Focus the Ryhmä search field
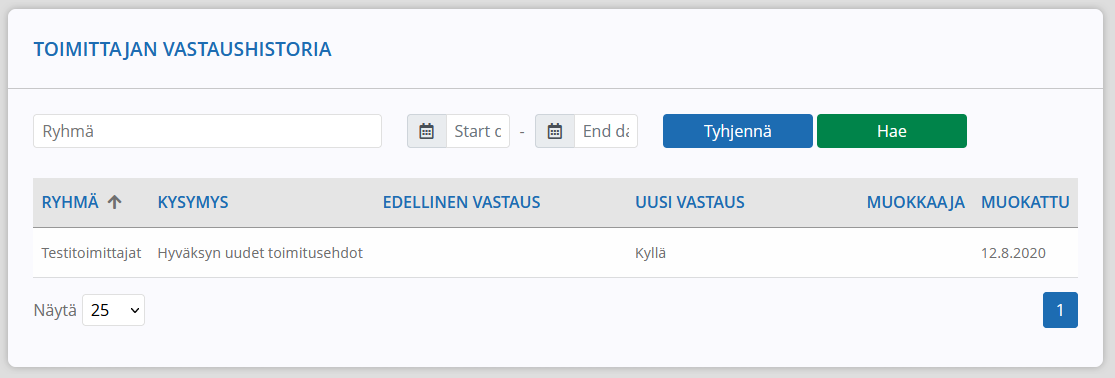This screenshot has height=378, width=1115. click(x=208, y=131)
